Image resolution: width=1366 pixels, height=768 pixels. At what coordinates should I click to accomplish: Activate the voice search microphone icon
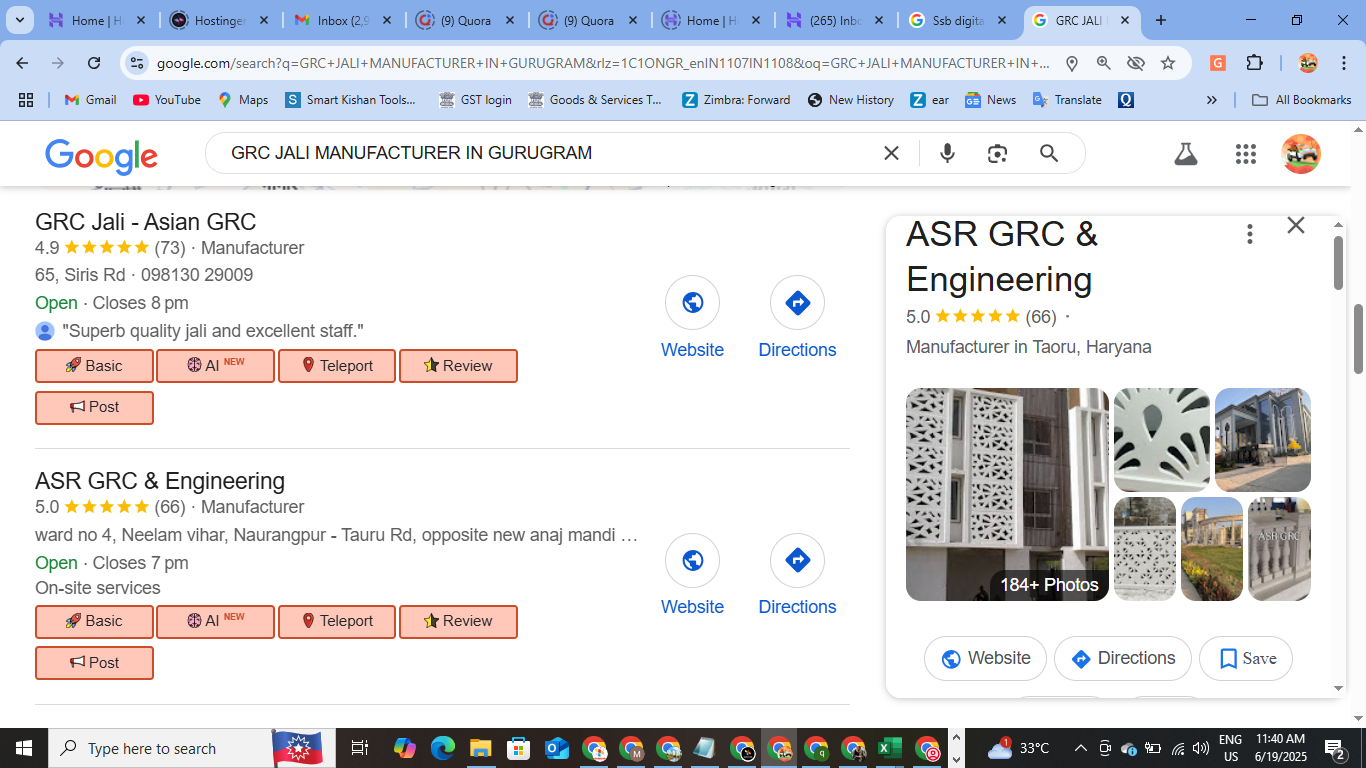(946, 153)
